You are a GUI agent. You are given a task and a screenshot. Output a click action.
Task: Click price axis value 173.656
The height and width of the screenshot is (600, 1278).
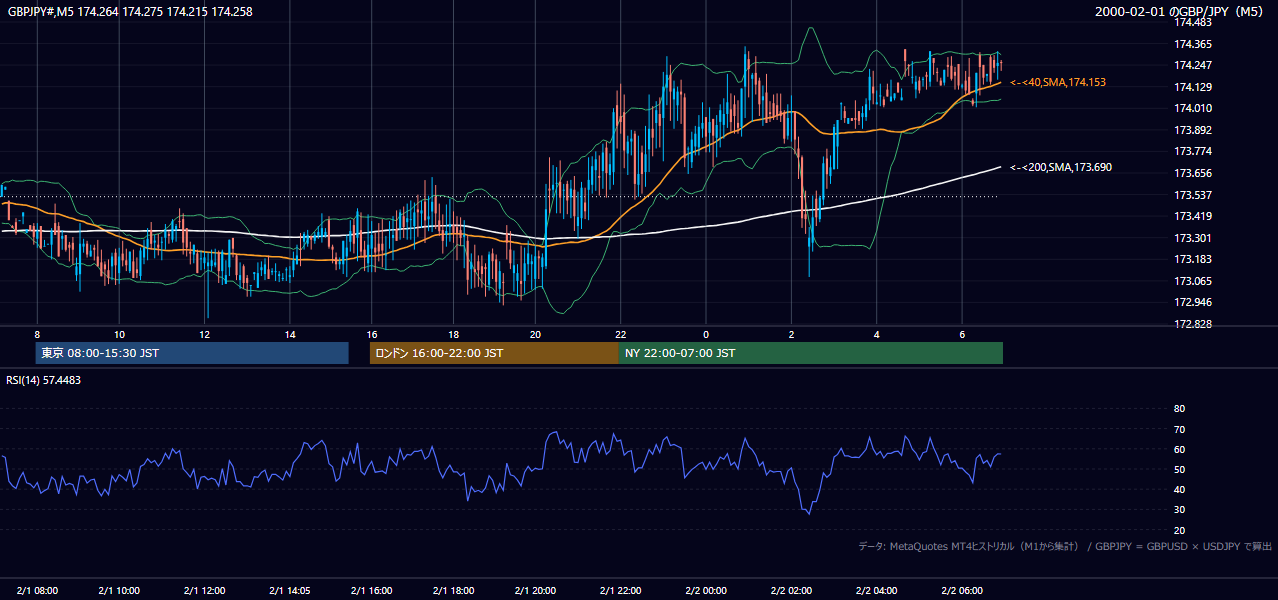coord(1193,173)
